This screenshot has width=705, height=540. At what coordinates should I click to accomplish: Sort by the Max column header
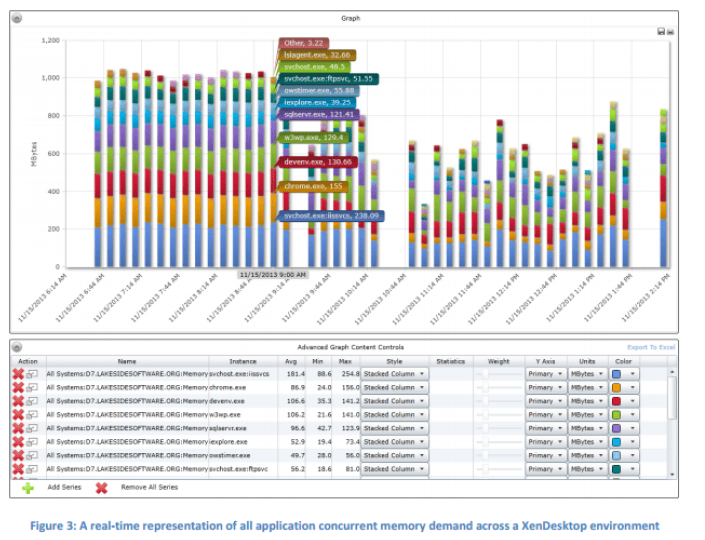pyautogui.click(x=345, y=361)
